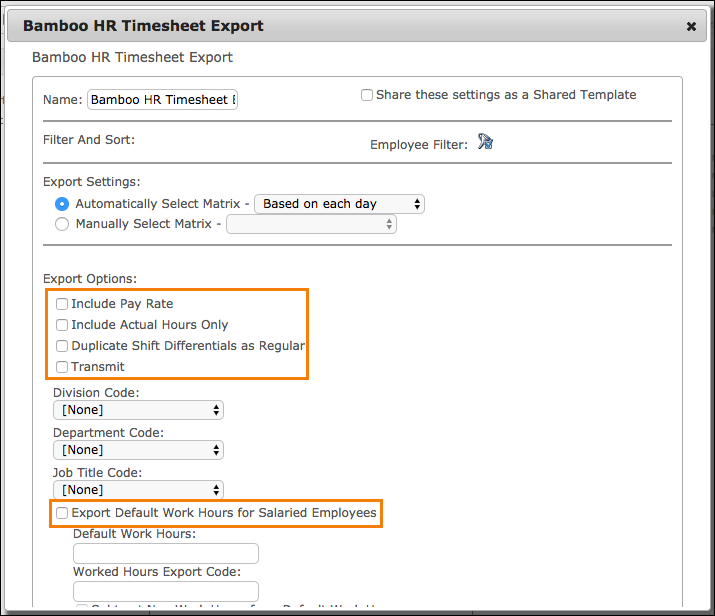Viewport: 715px width, 616px height.
Task: Toggle the Transmit checkbox
Action: tap(62, 367)
